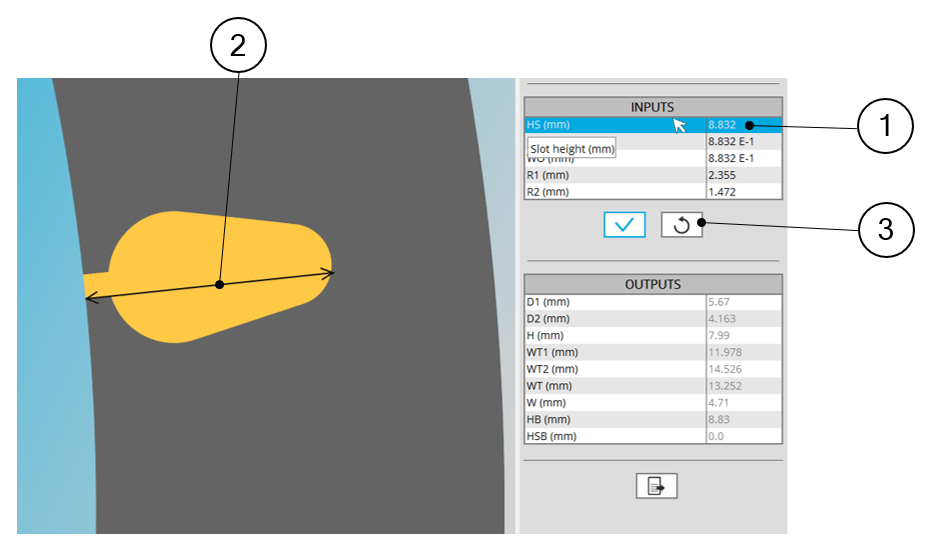
Task: Click the checkmark apply button
Action: pyautogui.click(x=625, y=225)
